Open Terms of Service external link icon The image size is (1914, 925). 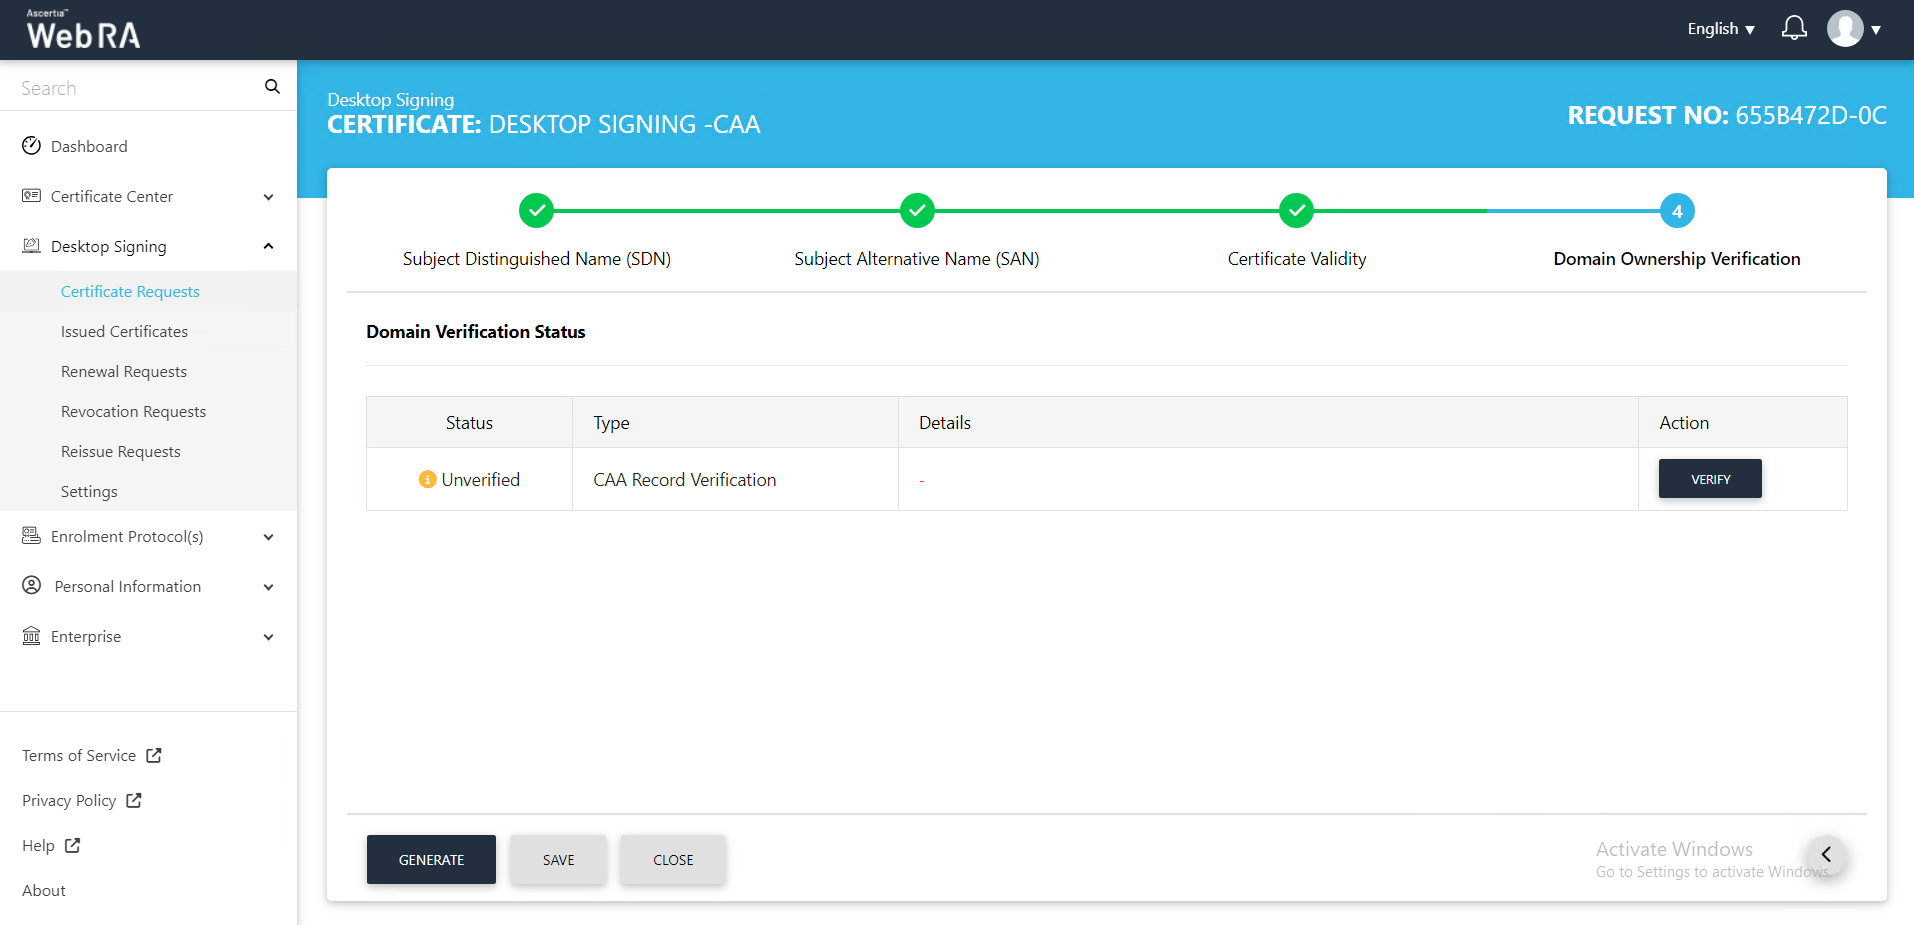point(154,756)
